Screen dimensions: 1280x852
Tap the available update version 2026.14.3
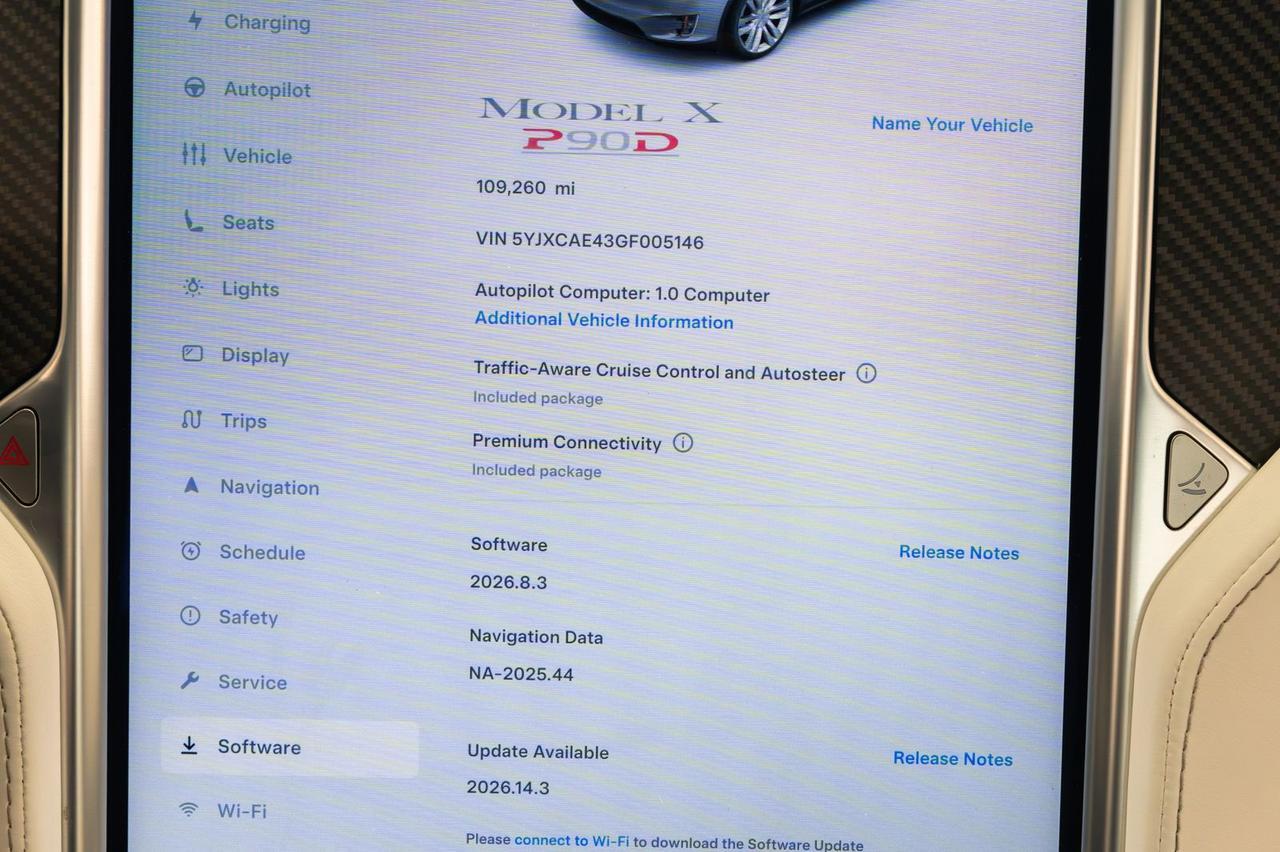click(x=508, y=788)
